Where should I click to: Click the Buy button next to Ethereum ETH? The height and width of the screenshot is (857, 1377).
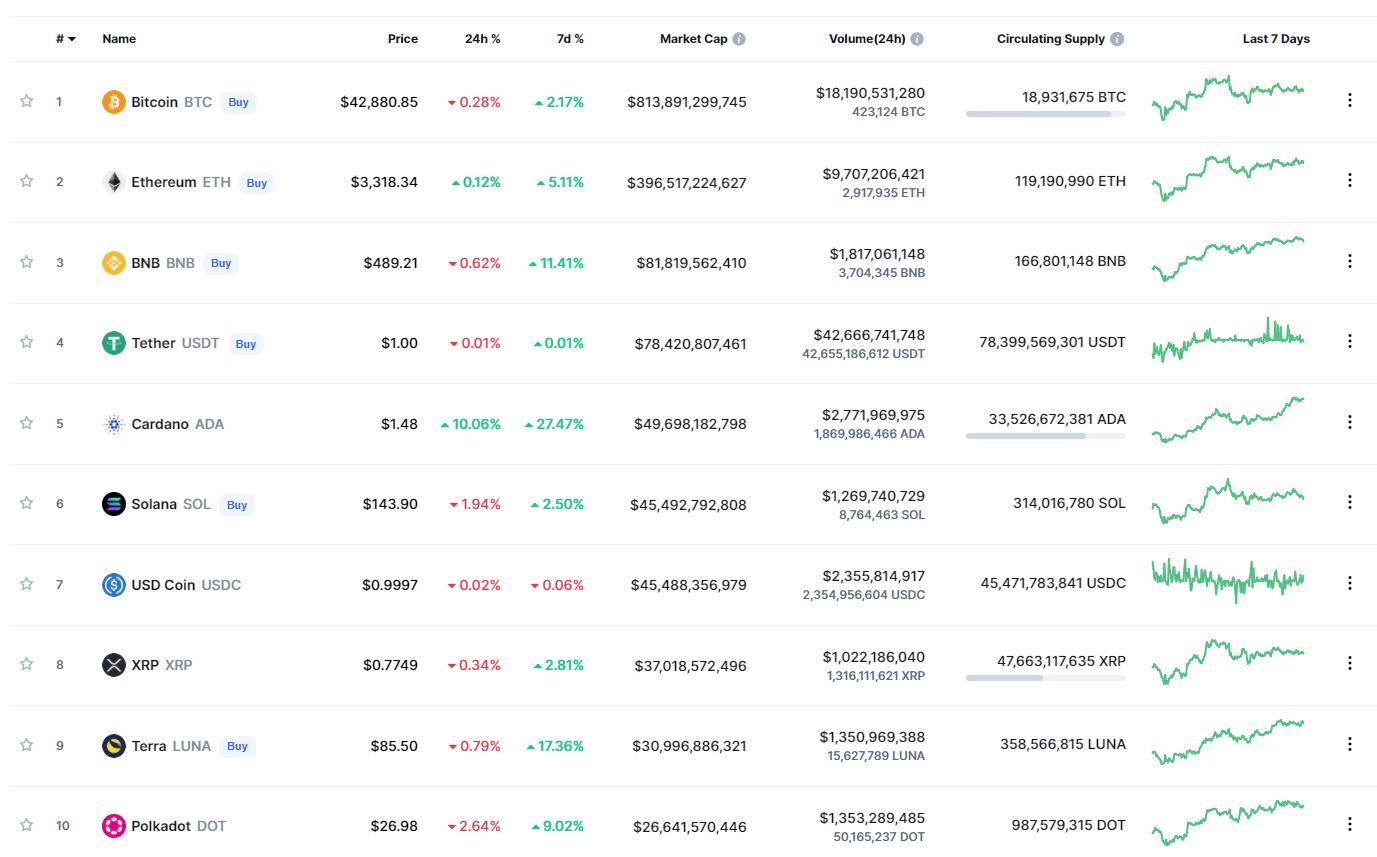point(257,183)
